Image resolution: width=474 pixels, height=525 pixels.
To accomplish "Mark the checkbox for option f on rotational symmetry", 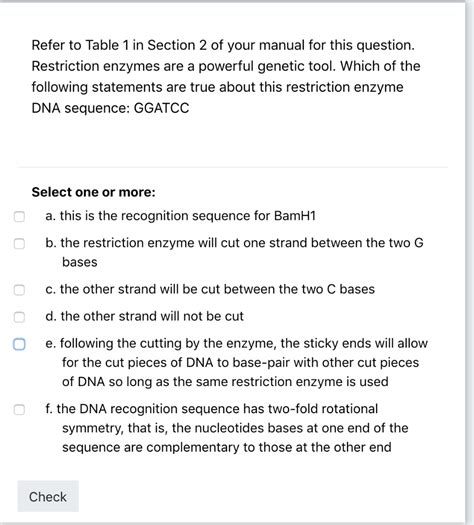I will point(19,409).
